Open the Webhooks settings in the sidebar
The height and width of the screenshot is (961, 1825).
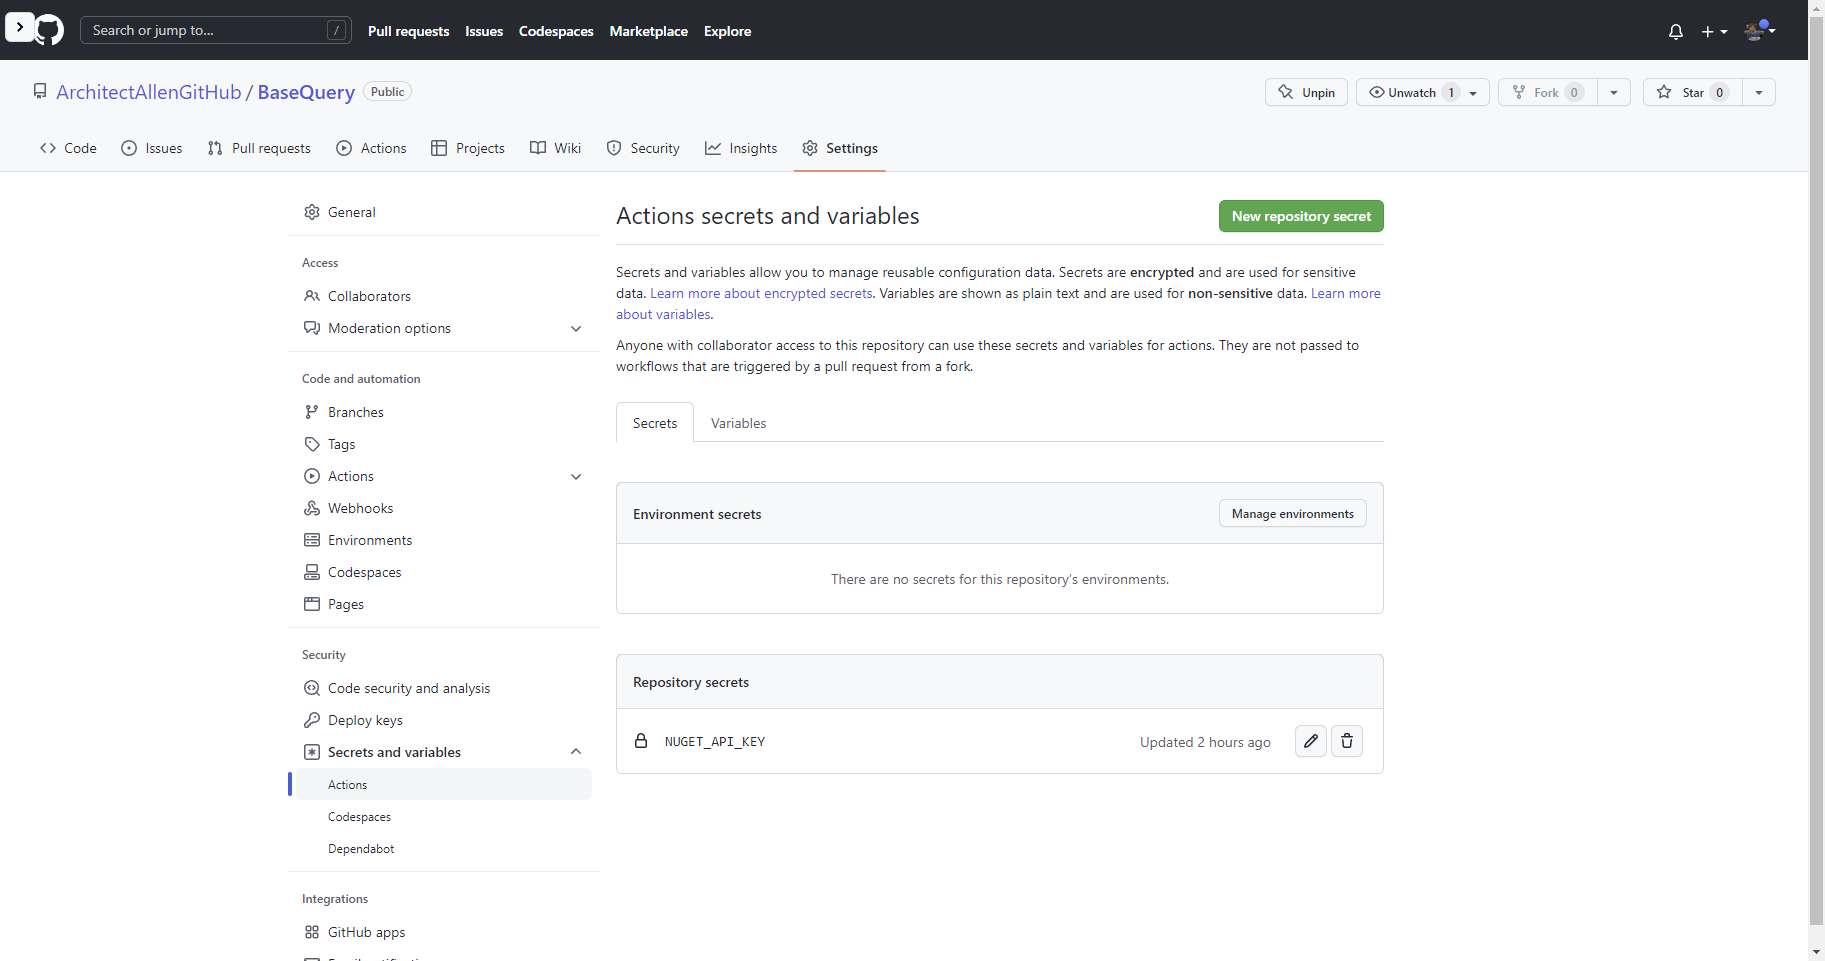coord(360,508)
